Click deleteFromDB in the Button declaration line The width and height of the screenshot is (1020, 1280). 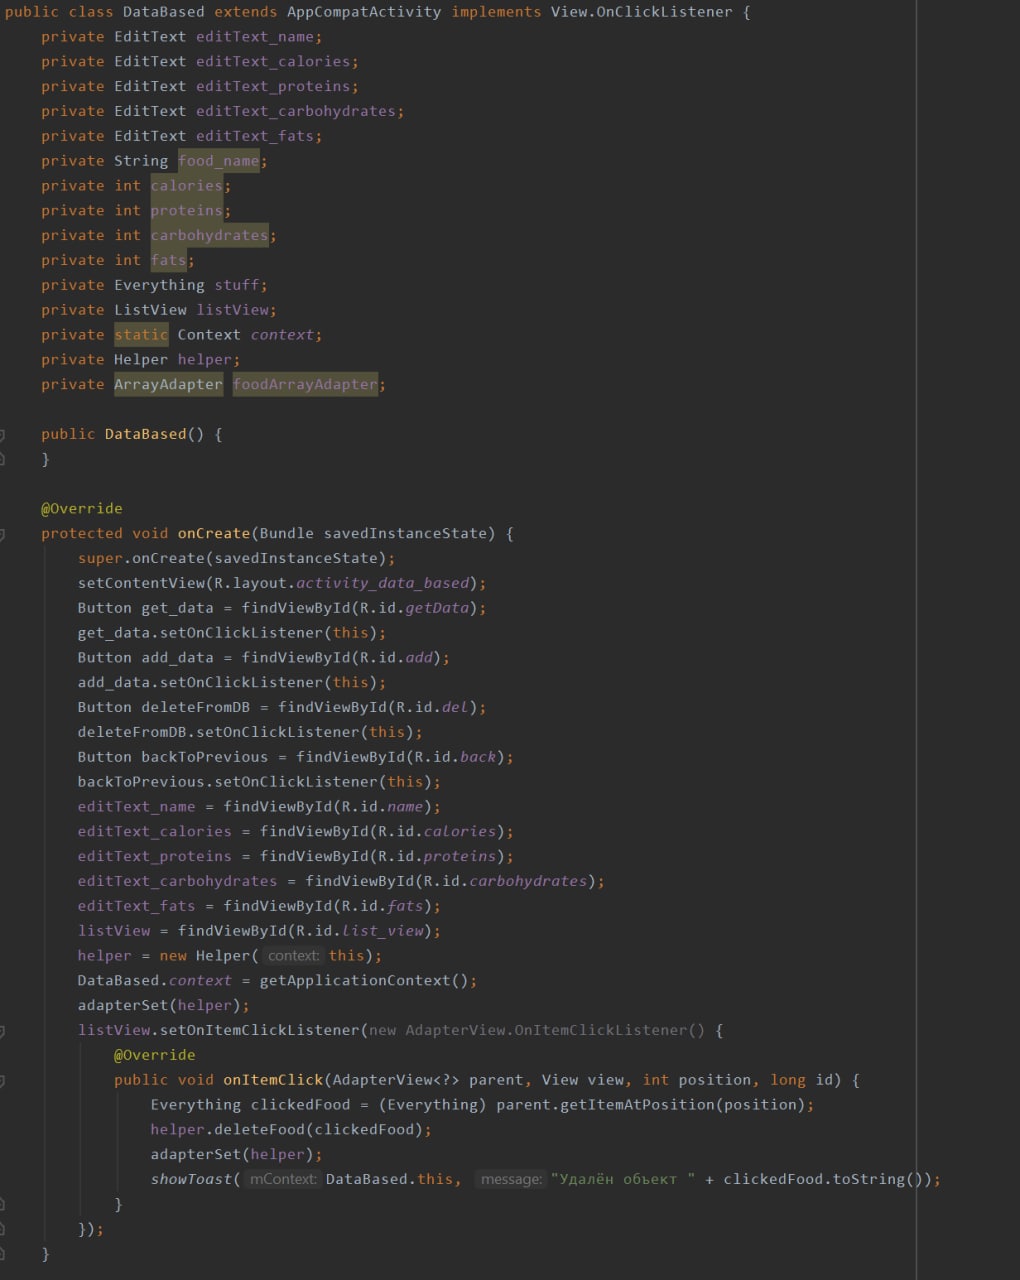point(196,707)
